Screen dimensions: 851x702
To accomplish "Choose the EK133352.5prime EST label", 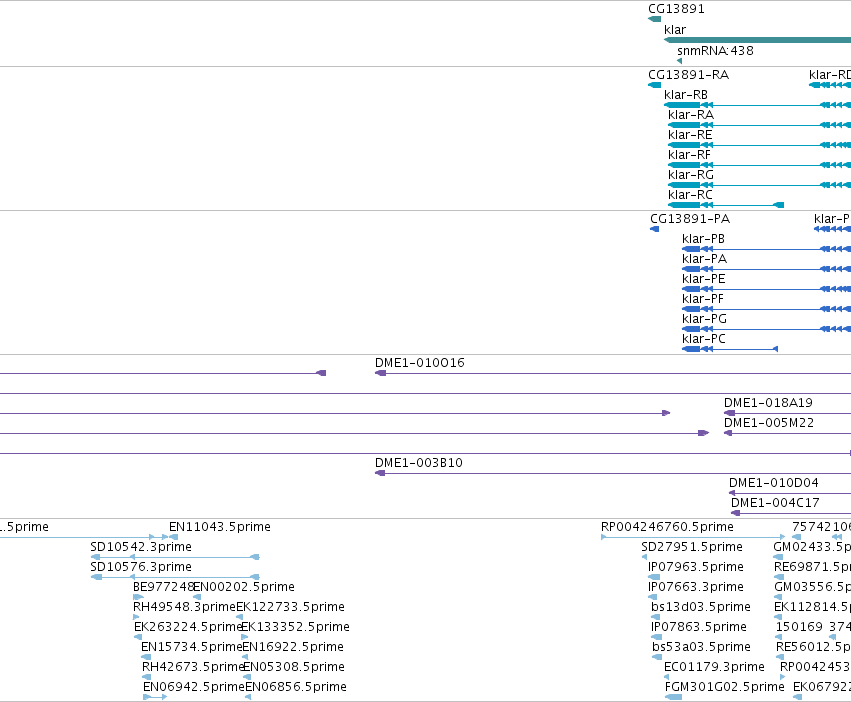I will pos(295,627).
